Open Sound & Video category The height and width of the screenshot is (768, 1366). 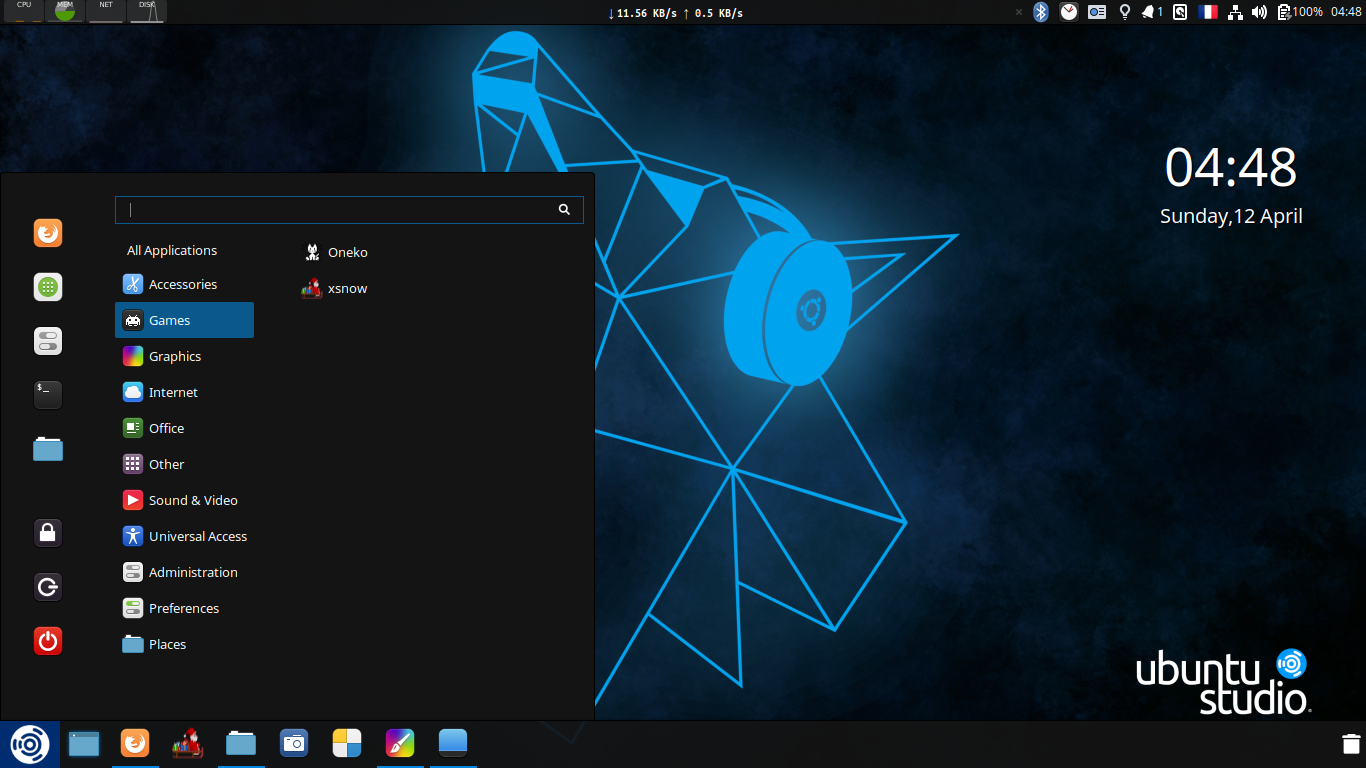click(184, 500)
